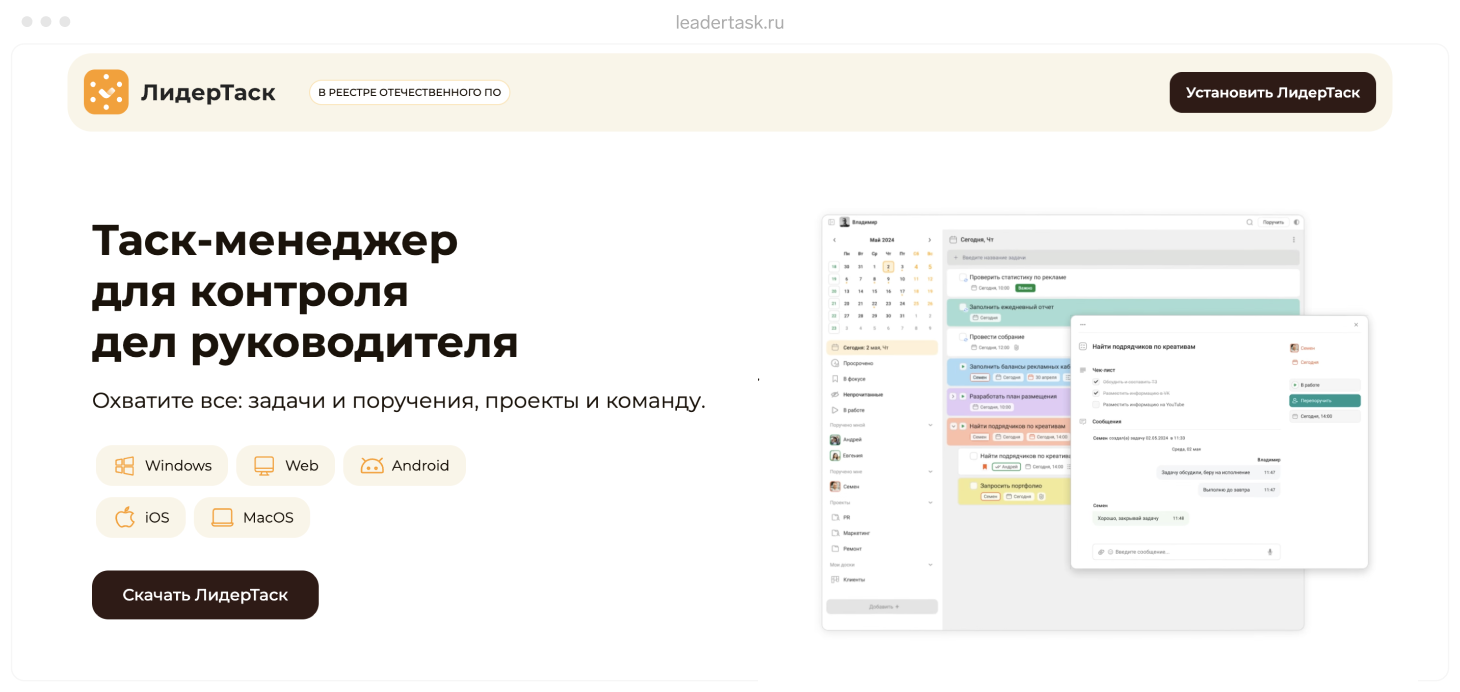Click the orange ЛидерТаск logo icon
Screen dimensions: 1460x692
(106, 92)
